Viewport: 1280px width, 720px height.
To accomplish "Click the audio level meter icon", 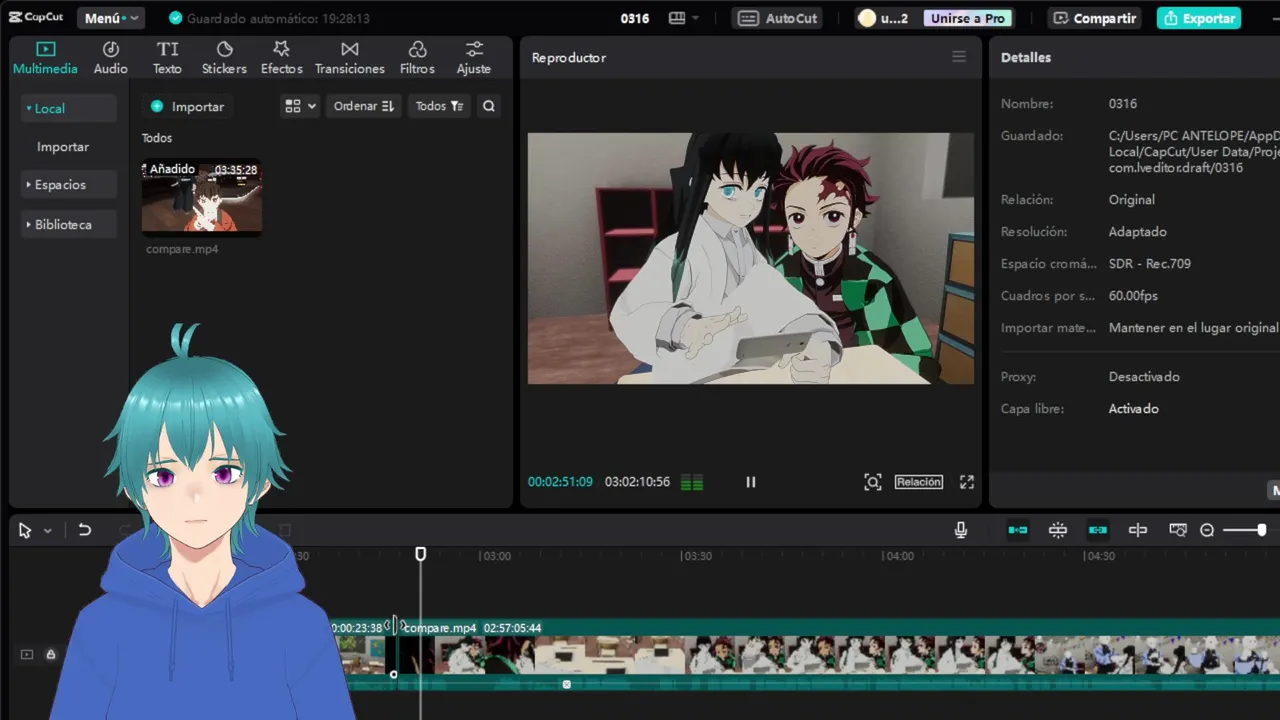I will [x=692, y=482].
